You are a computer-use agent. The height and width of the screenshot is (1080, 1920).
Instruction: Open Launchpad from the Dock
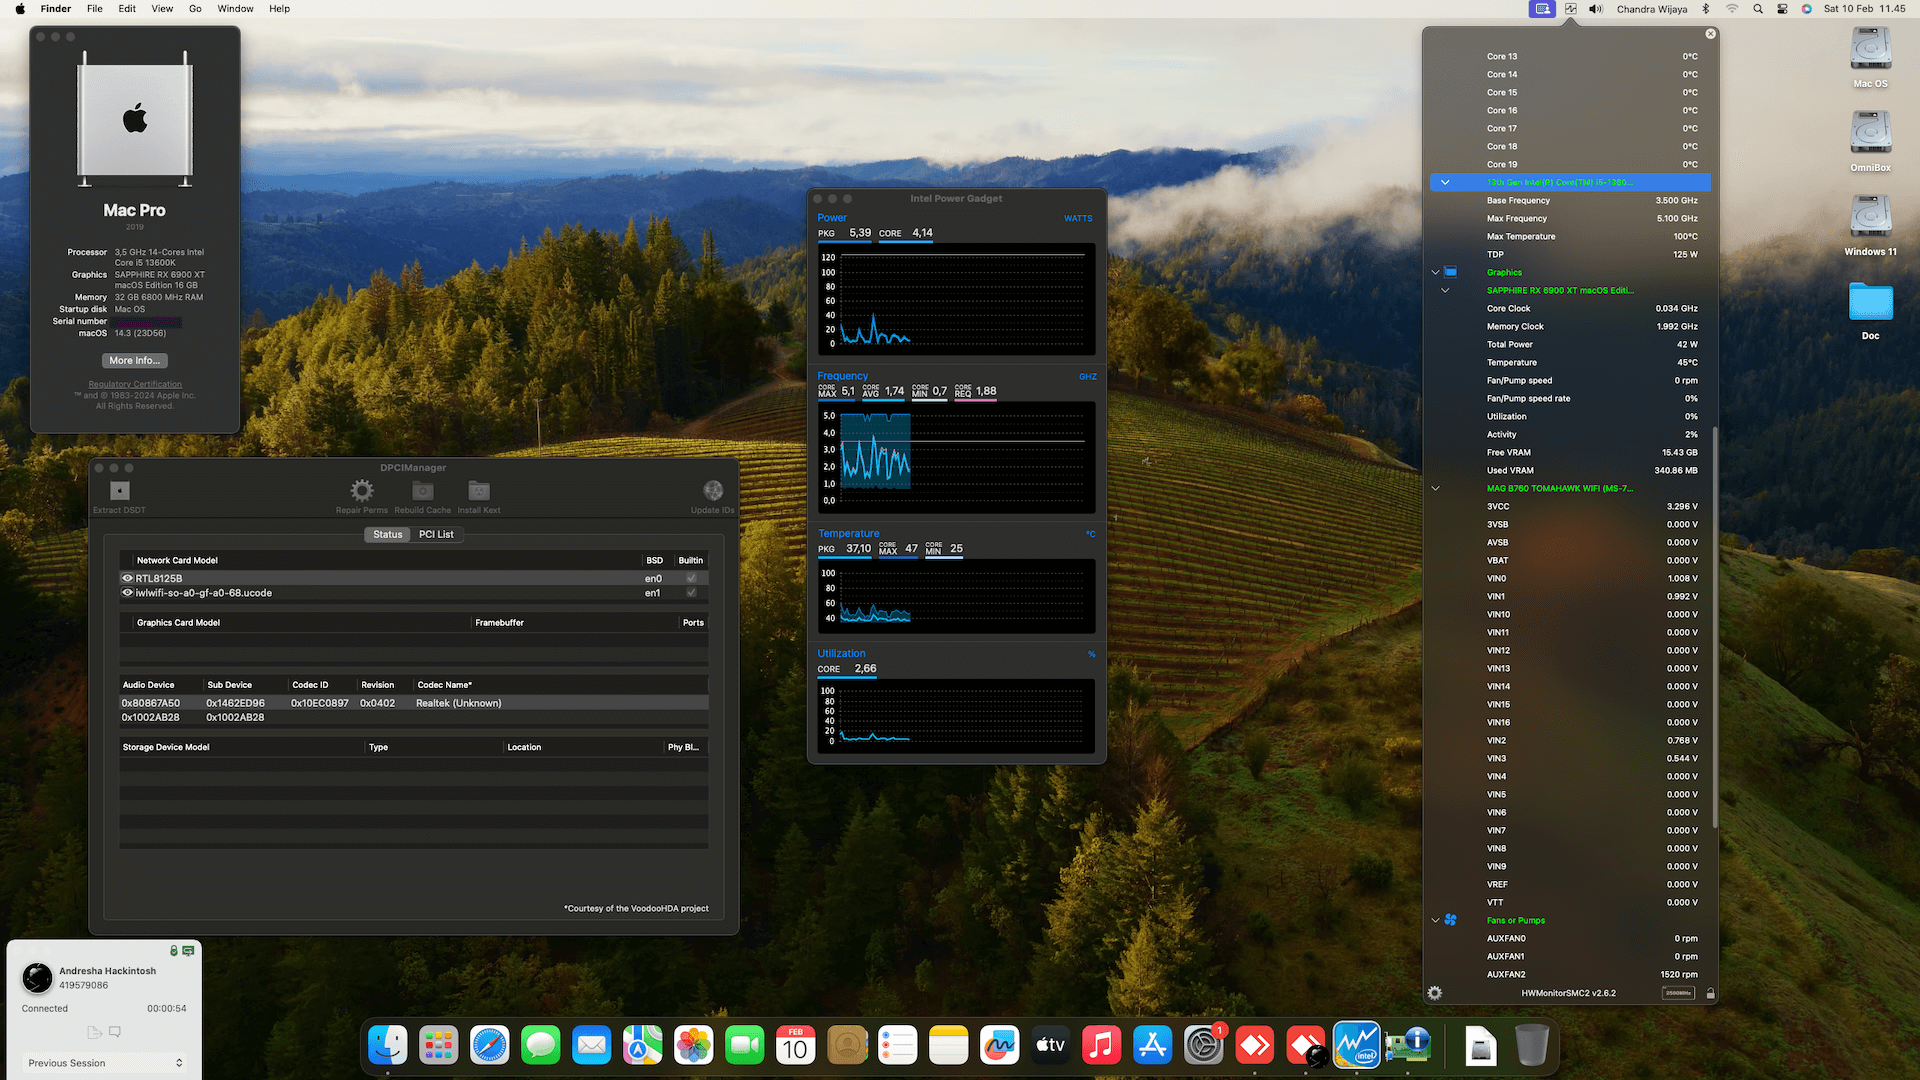pyautogui.click(x=439, y=1046)
